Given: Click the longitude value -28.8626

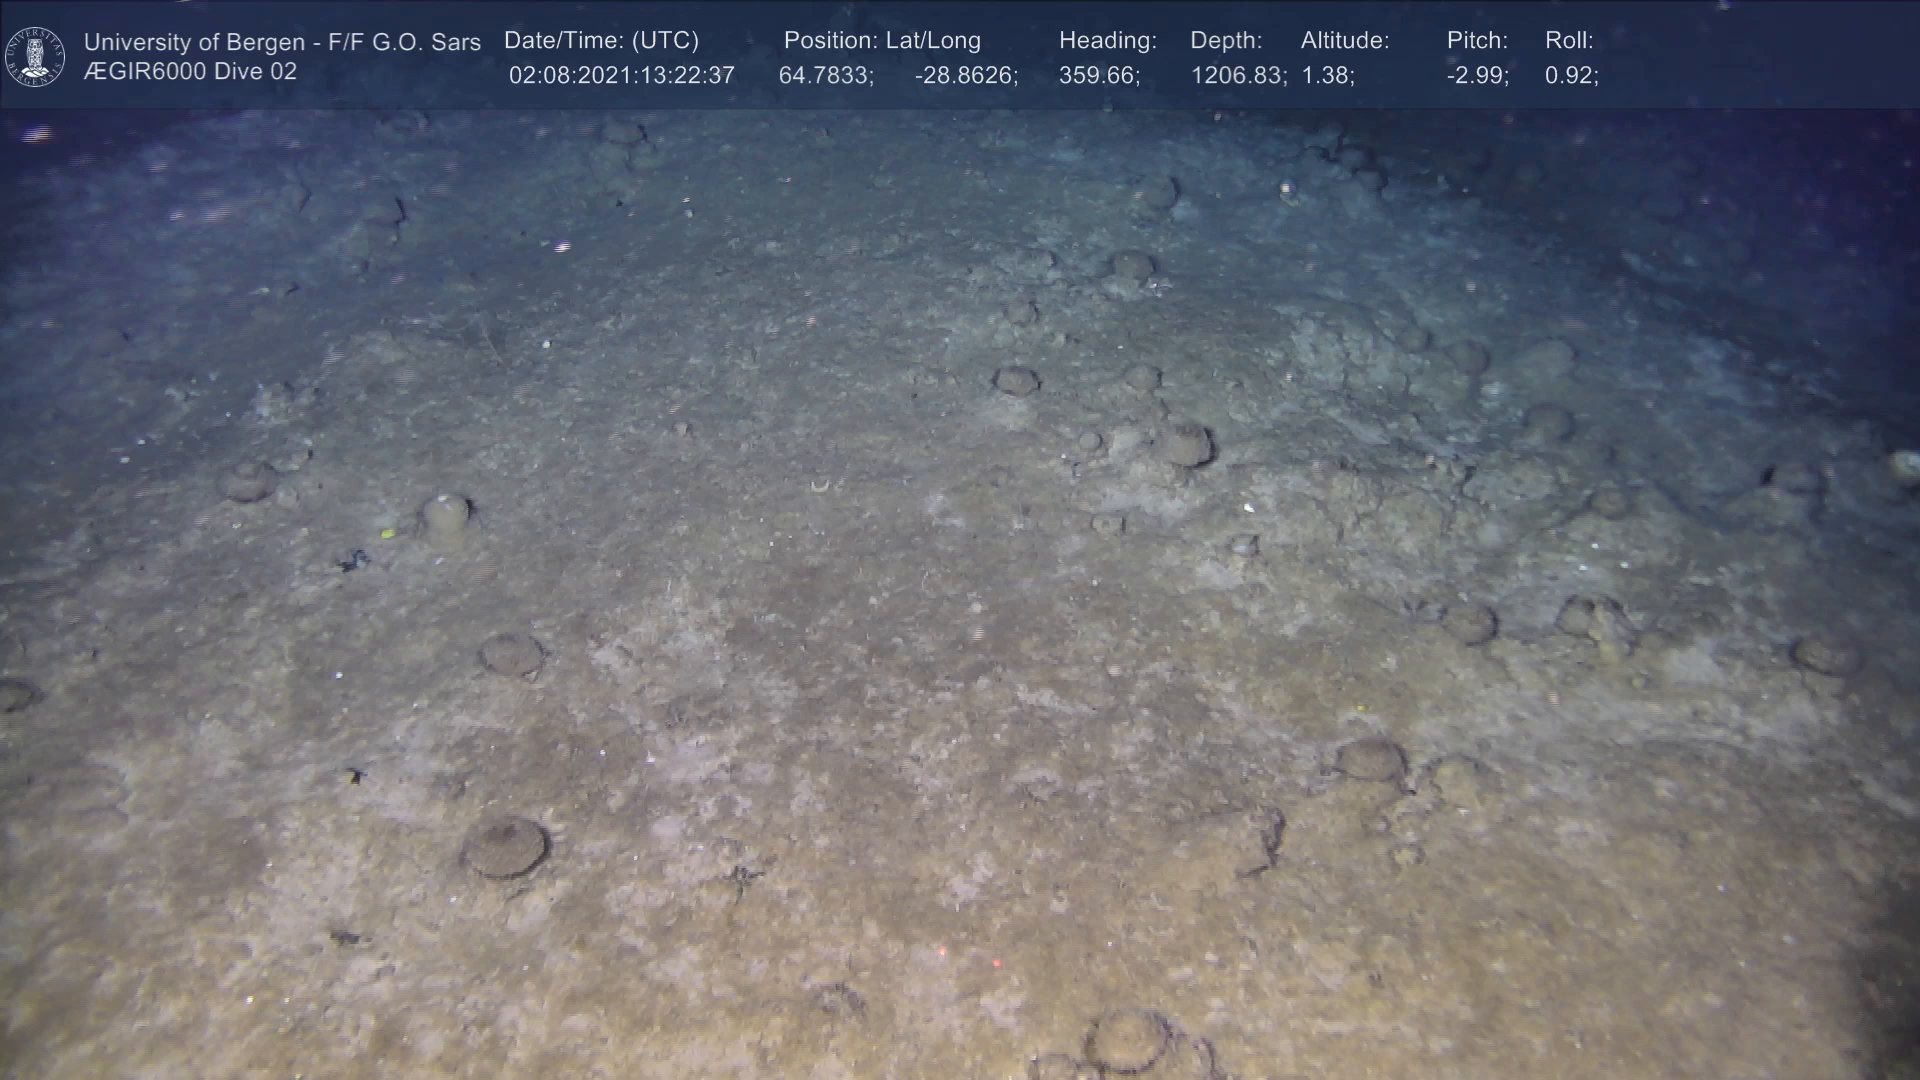Looking at the screenshot, I should (965, 76).
